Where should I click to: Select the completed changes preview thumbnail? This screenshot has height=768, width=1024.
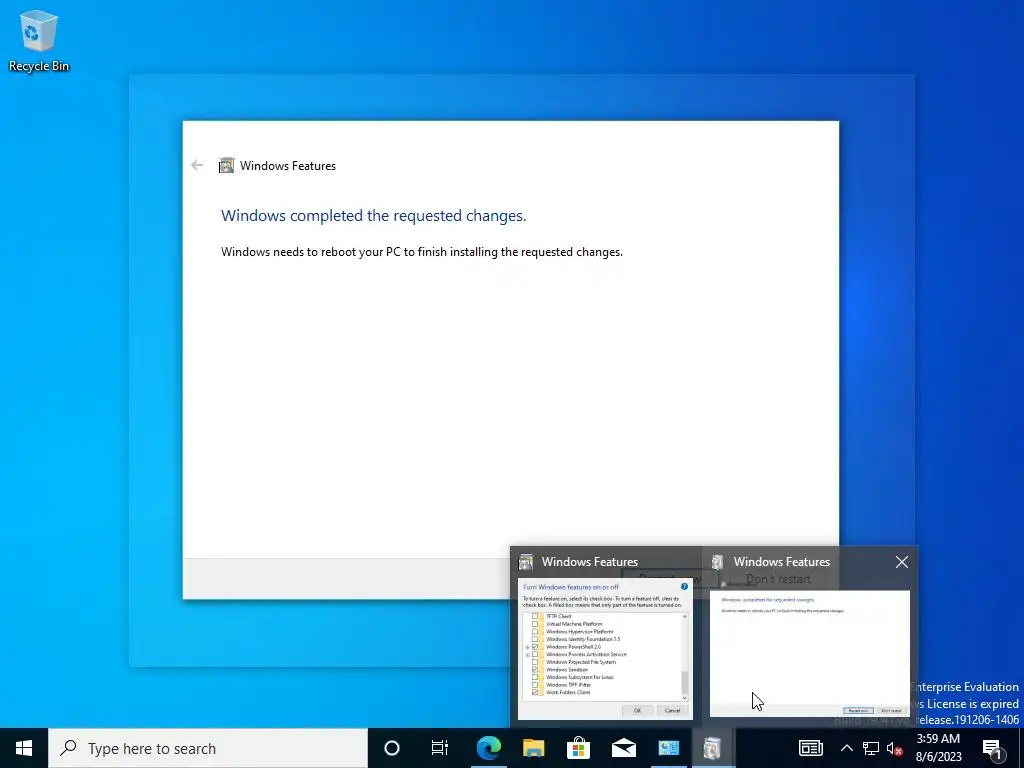(x=809, y=653)
